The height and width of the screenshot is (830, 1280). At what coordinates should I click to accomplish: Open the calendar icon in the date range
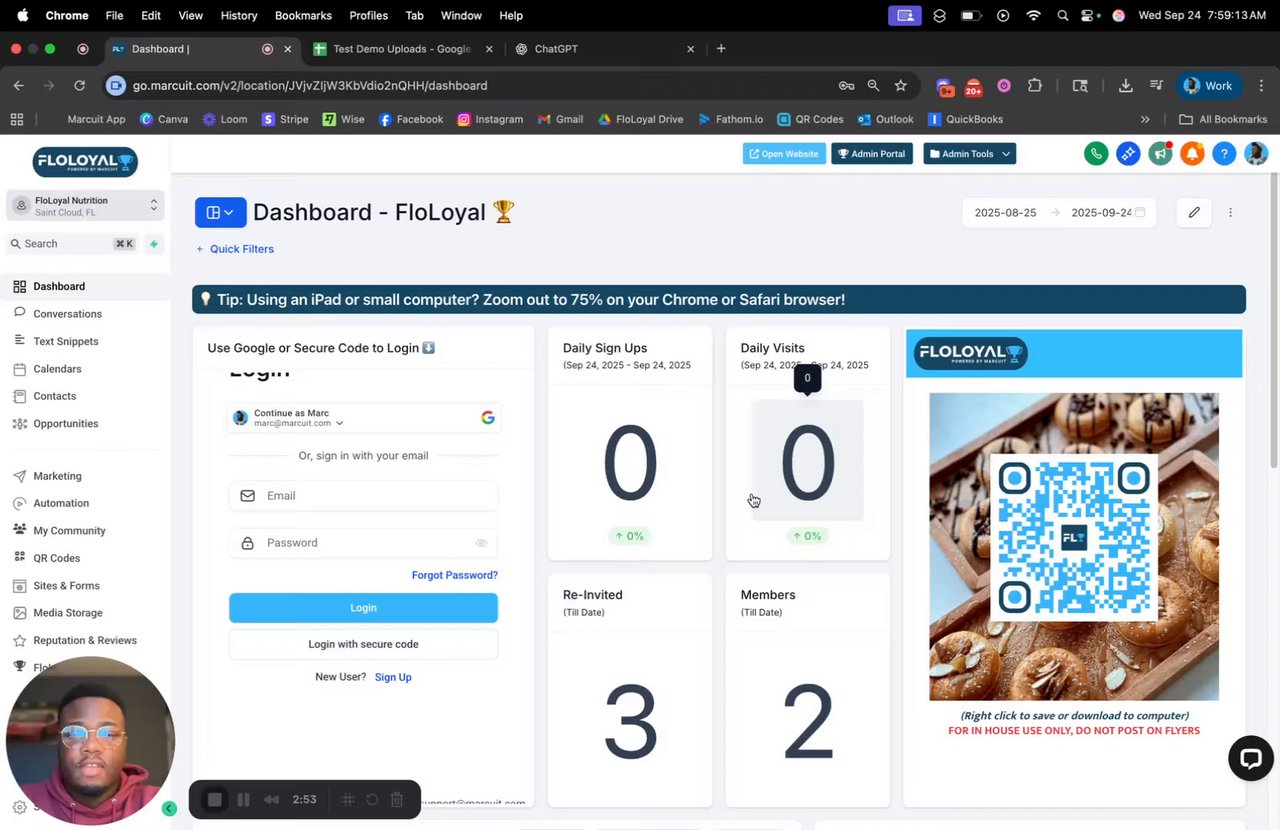point(1140,212)
